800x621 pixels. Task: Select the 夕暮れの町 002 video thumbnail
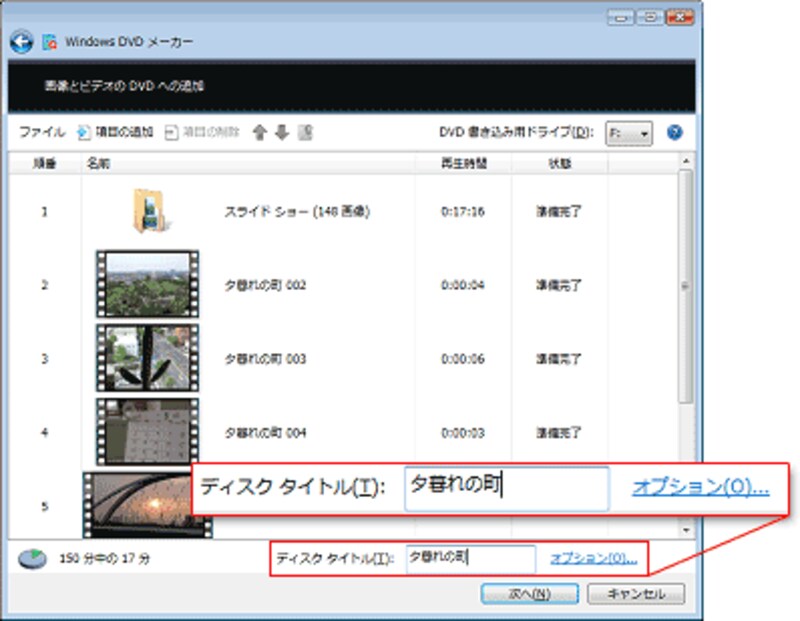point(147,285)
